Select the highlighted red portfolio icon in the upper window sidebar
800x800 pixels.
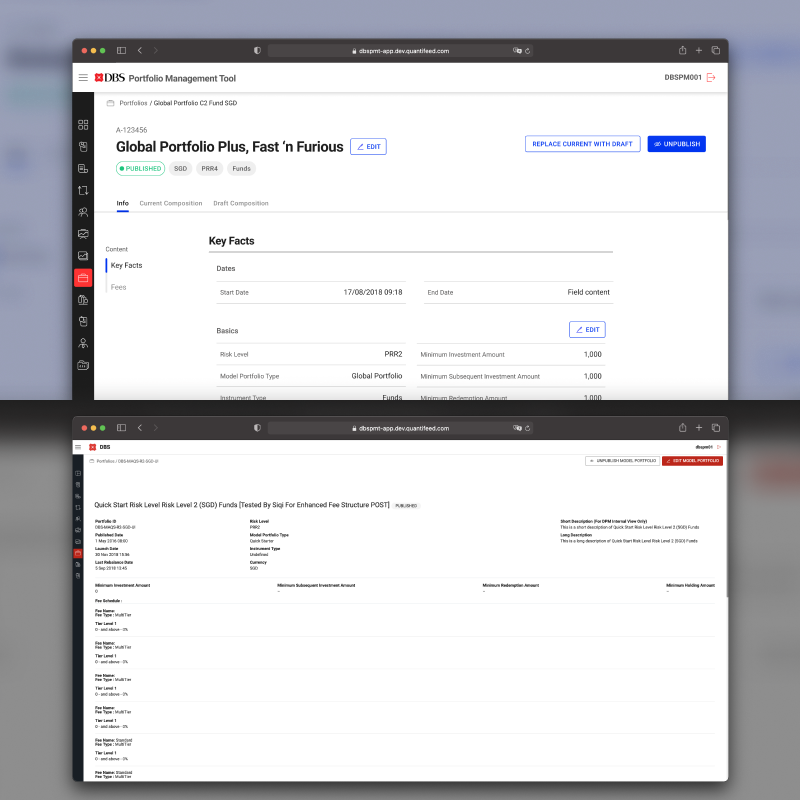pyautogui.click(x=83, y=277)
